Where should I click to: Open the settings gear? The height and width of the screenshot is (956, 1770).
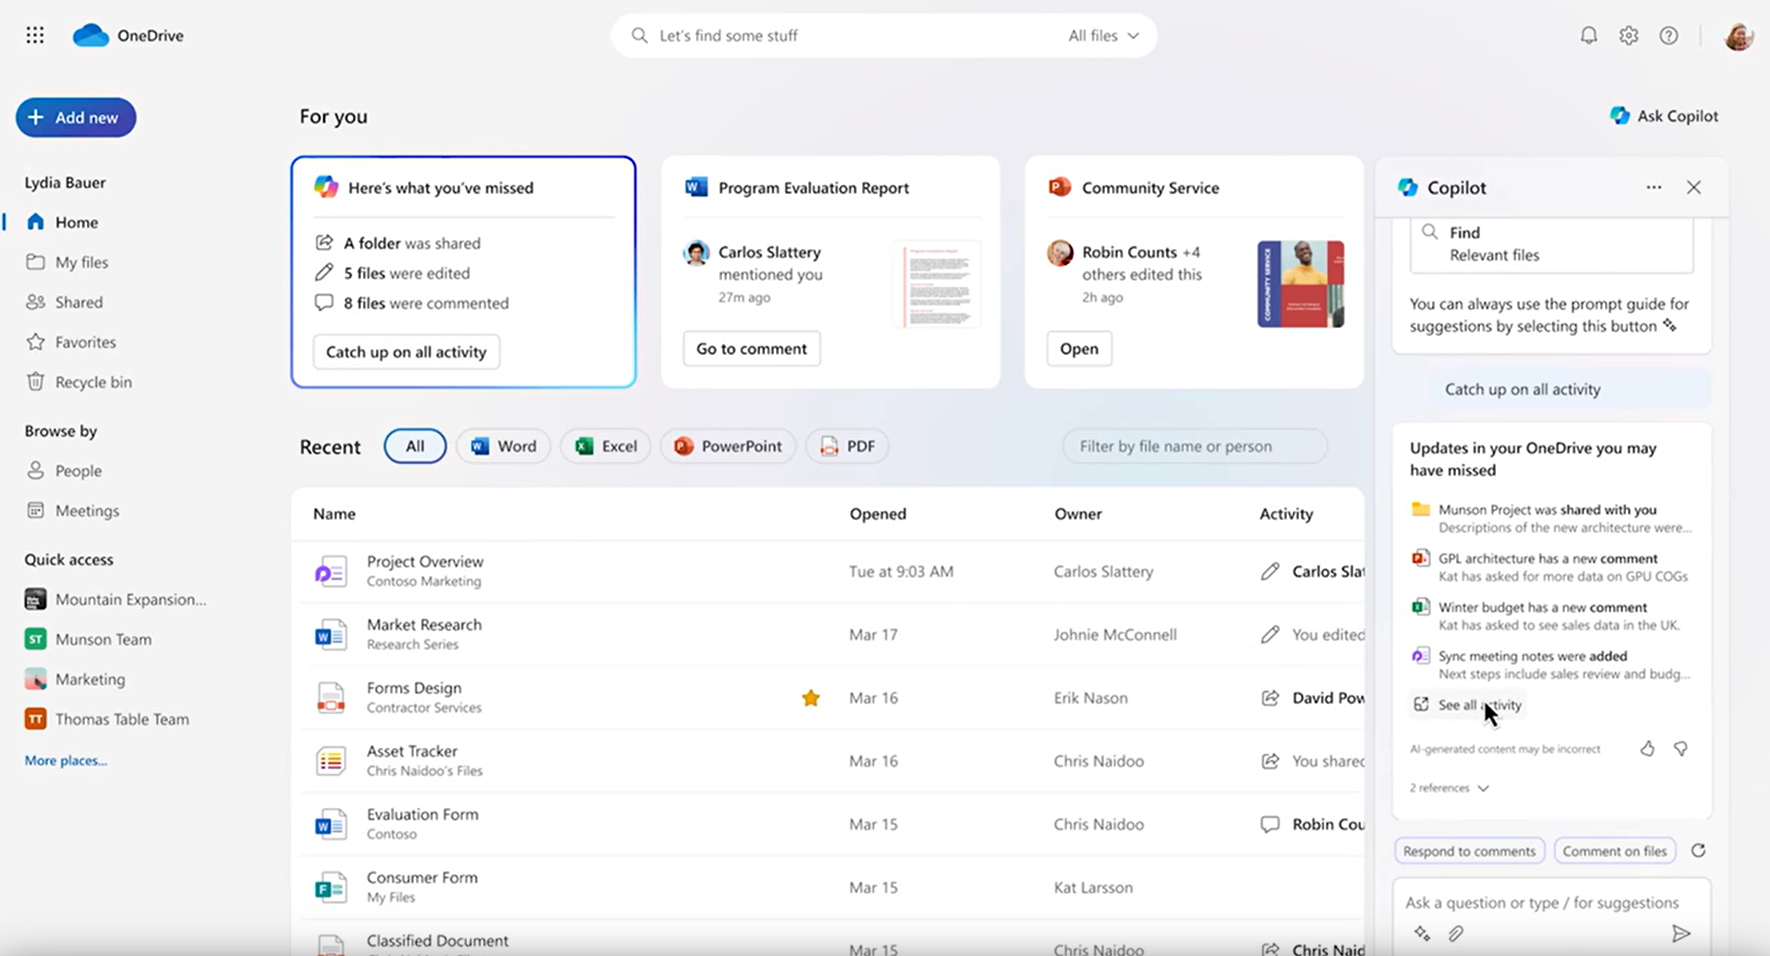click(x=1629, y=35)
